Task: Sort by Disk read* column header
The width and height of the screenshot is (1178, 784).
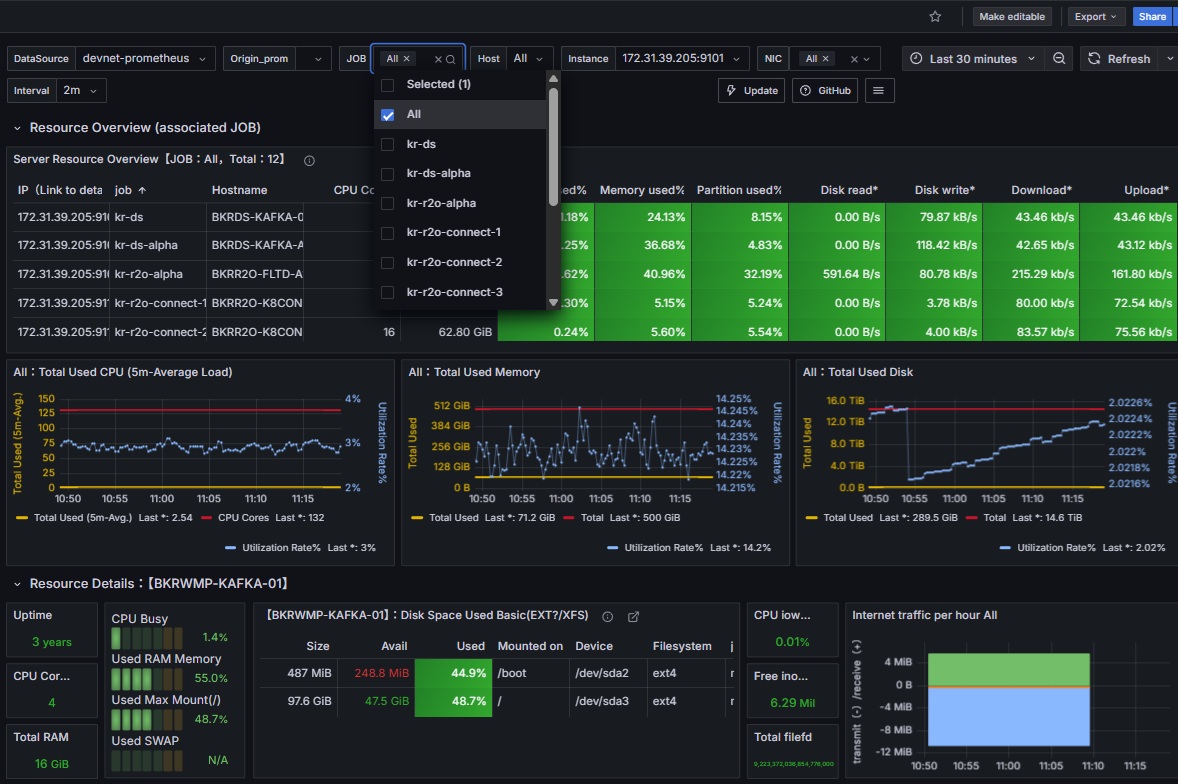Action: [x=849, y=190]
